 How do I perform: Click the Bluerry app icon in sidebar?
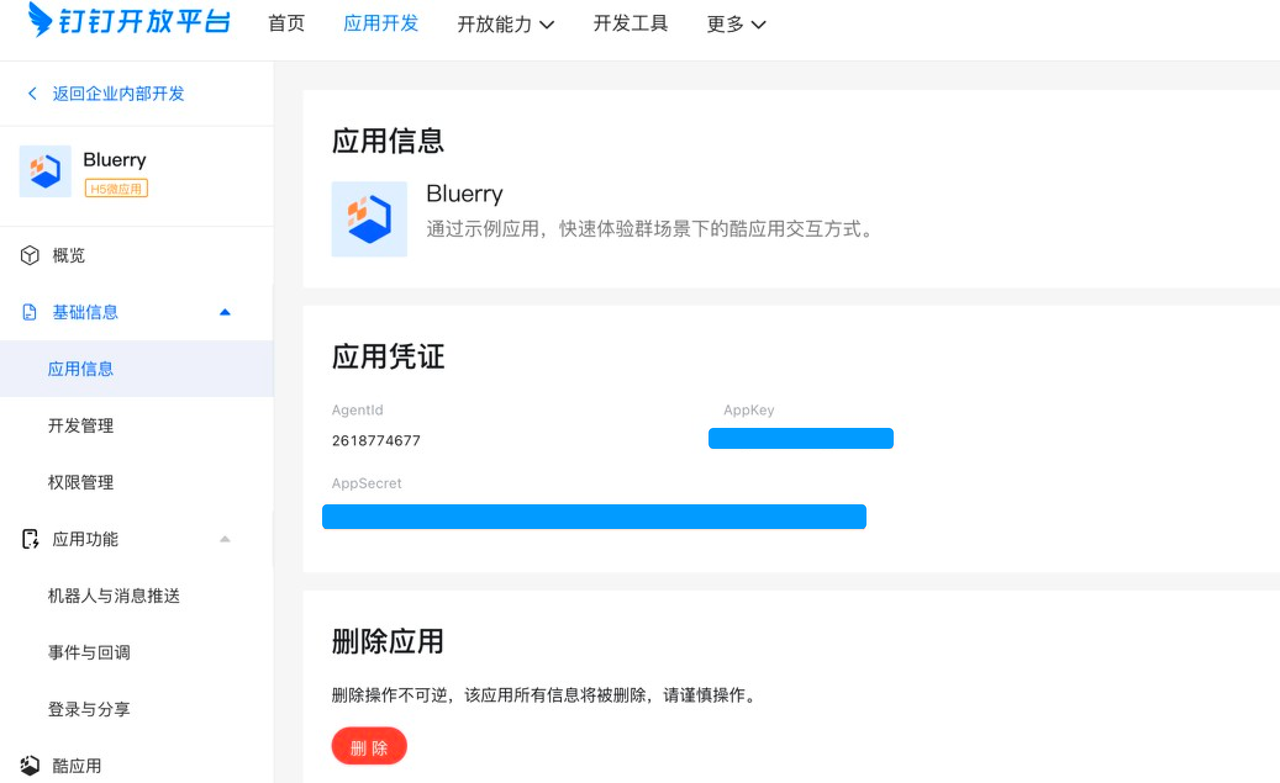(x=45, y=171)
